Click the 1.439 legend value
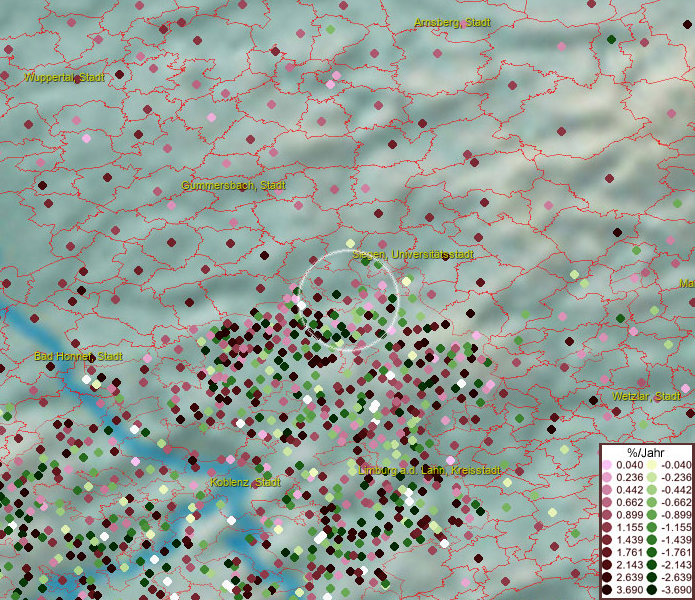This screenshot has height=600, width=695. (629, 540)
